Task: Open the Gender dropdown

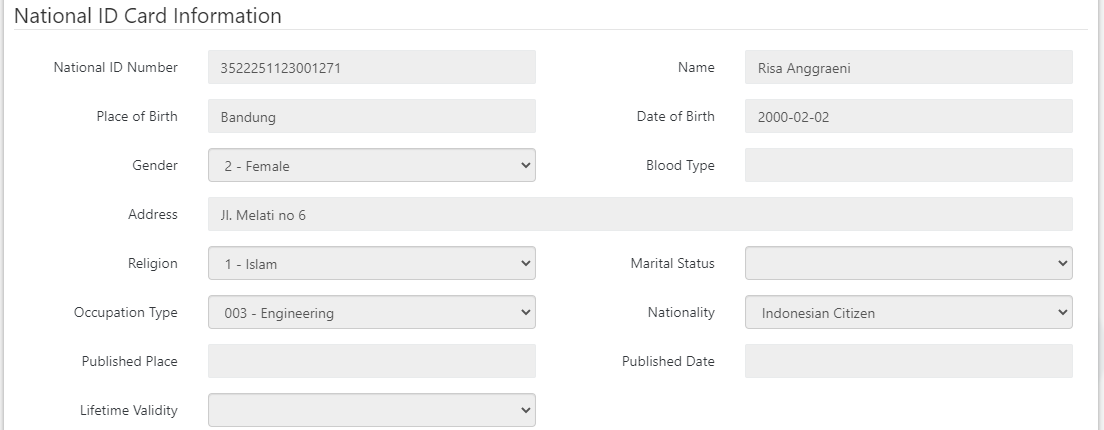Action: click(x=371, y=166)
